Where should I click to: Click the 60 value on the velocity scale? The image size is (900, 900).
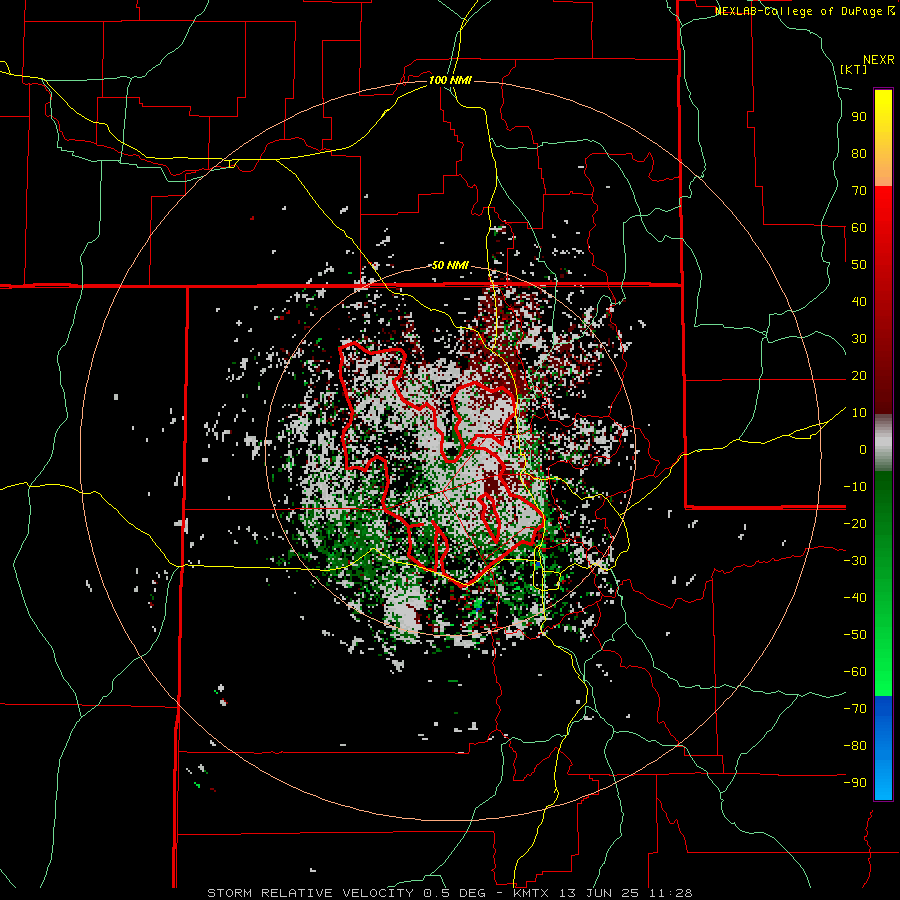coord(859,227)
